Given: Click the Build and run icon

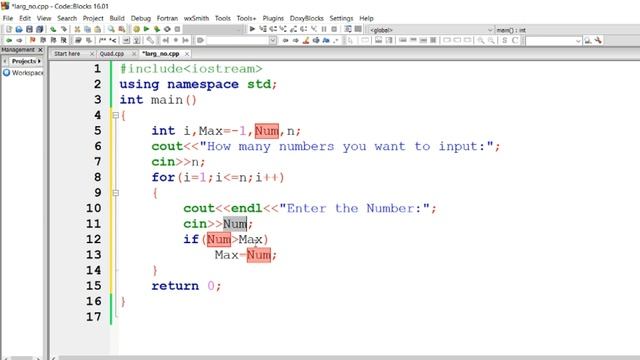Looking at the screenshot, I should coord(157,29).
